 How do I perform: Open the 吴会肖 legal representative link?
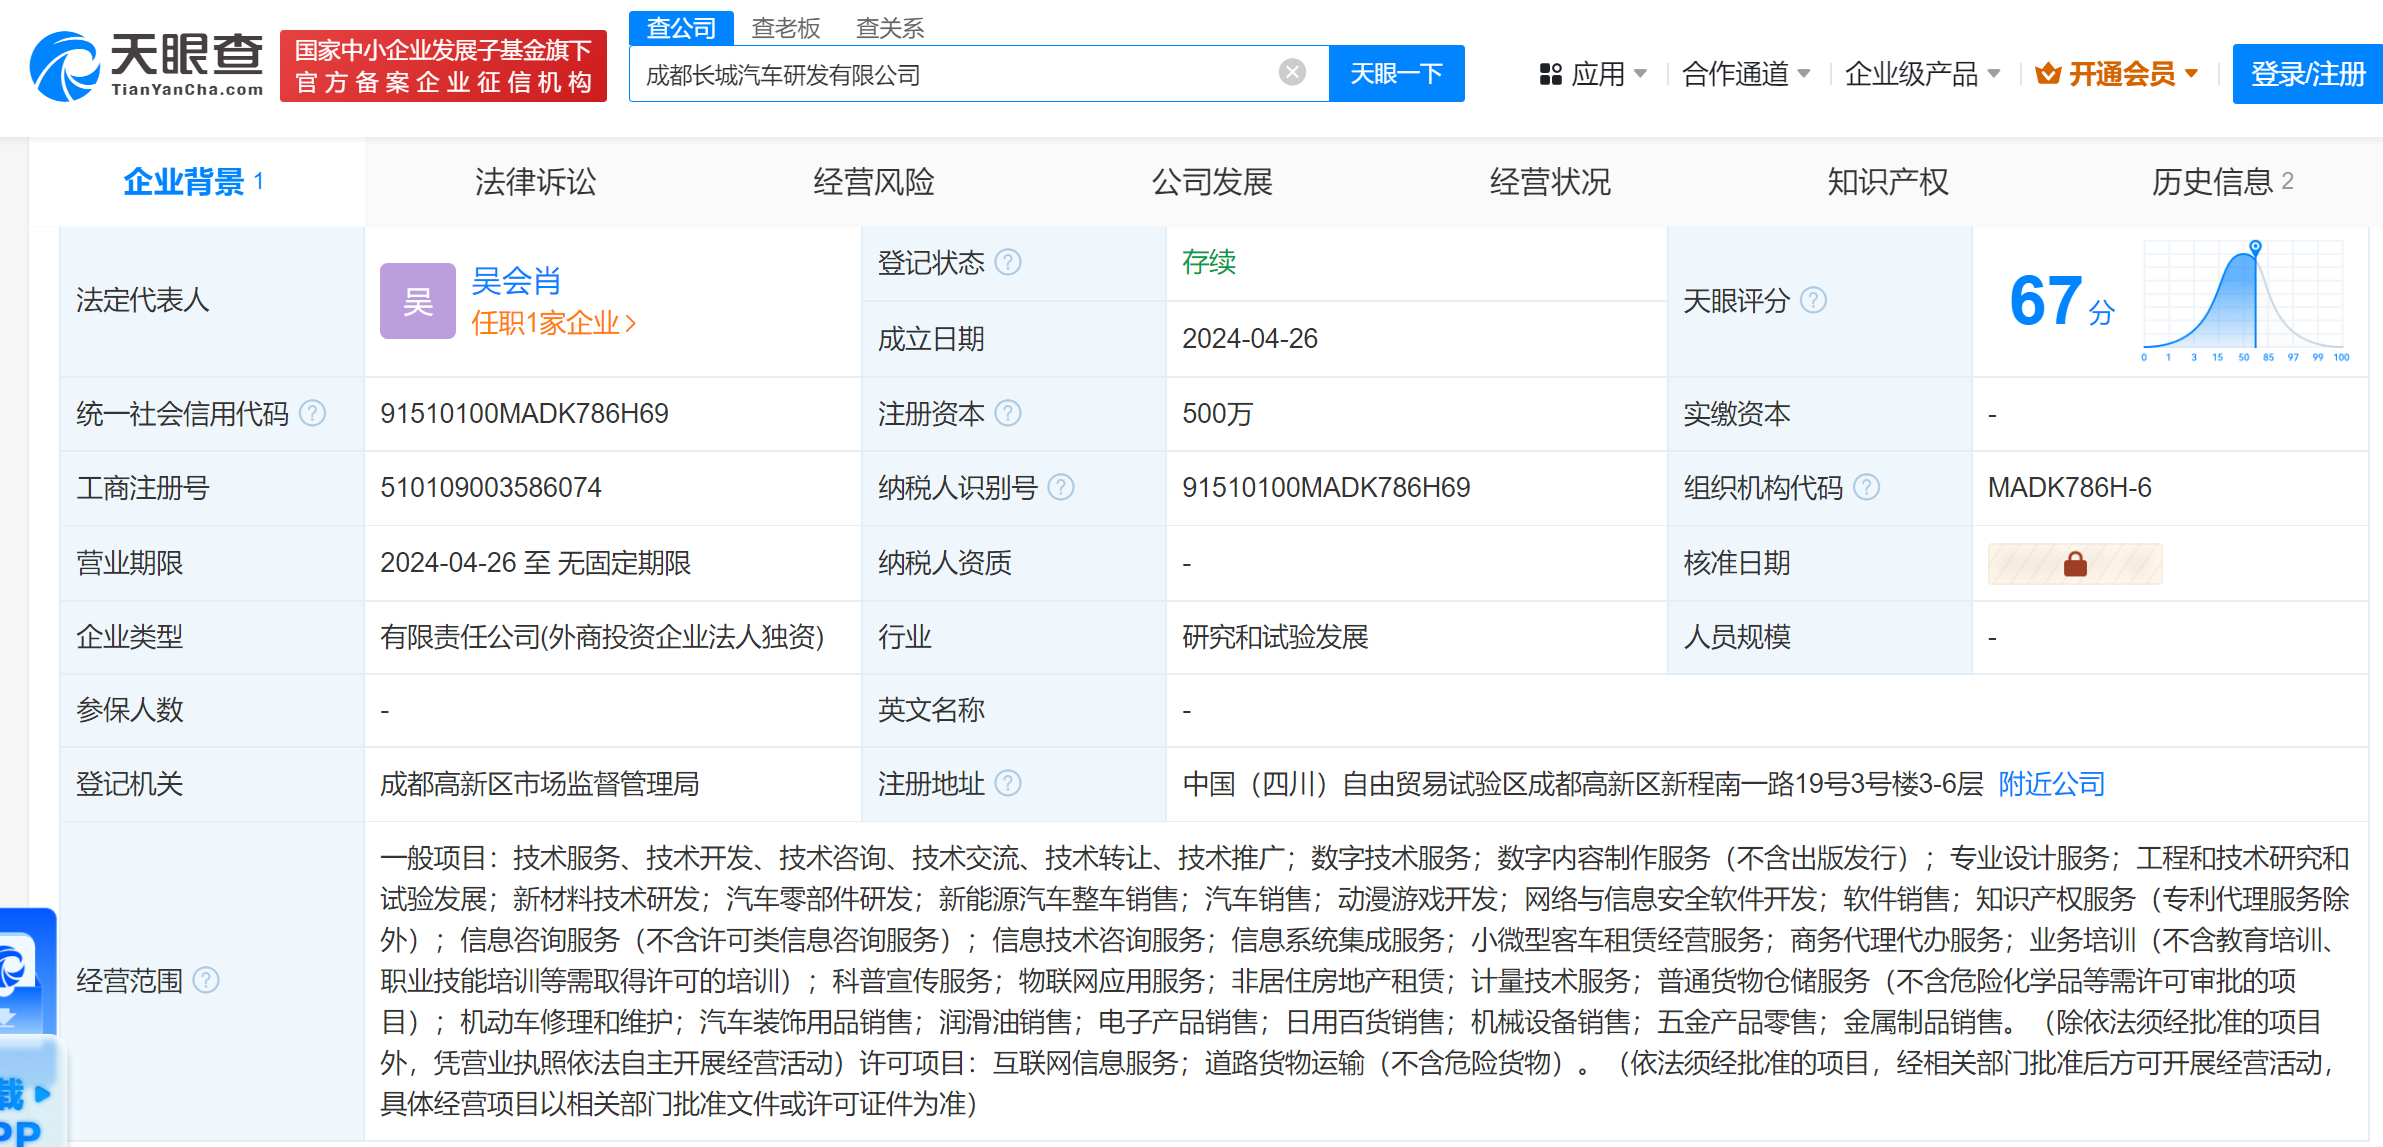click(516, 281)
